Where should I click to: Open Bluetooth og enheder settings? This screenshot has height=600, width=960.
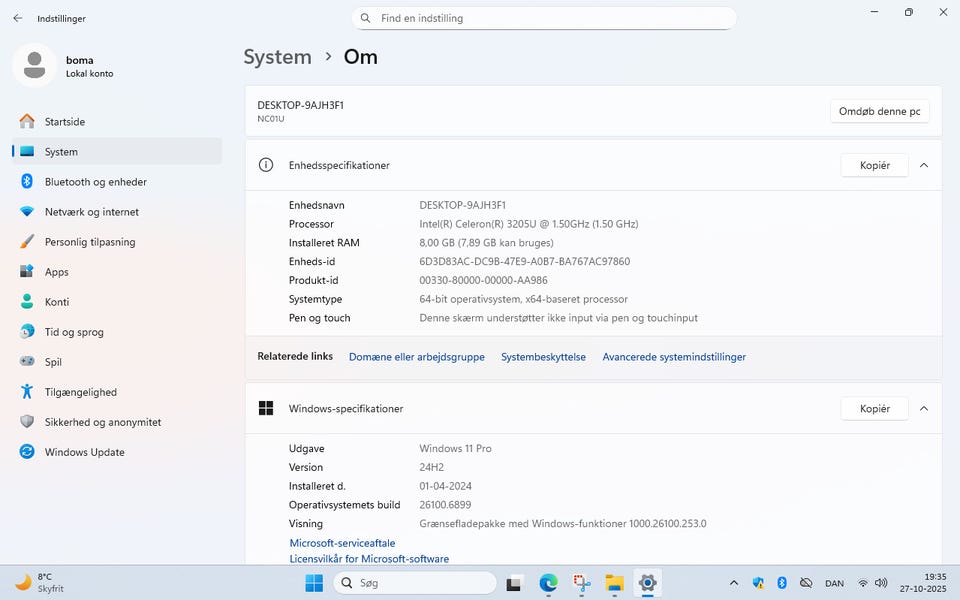tap(95, 182)
